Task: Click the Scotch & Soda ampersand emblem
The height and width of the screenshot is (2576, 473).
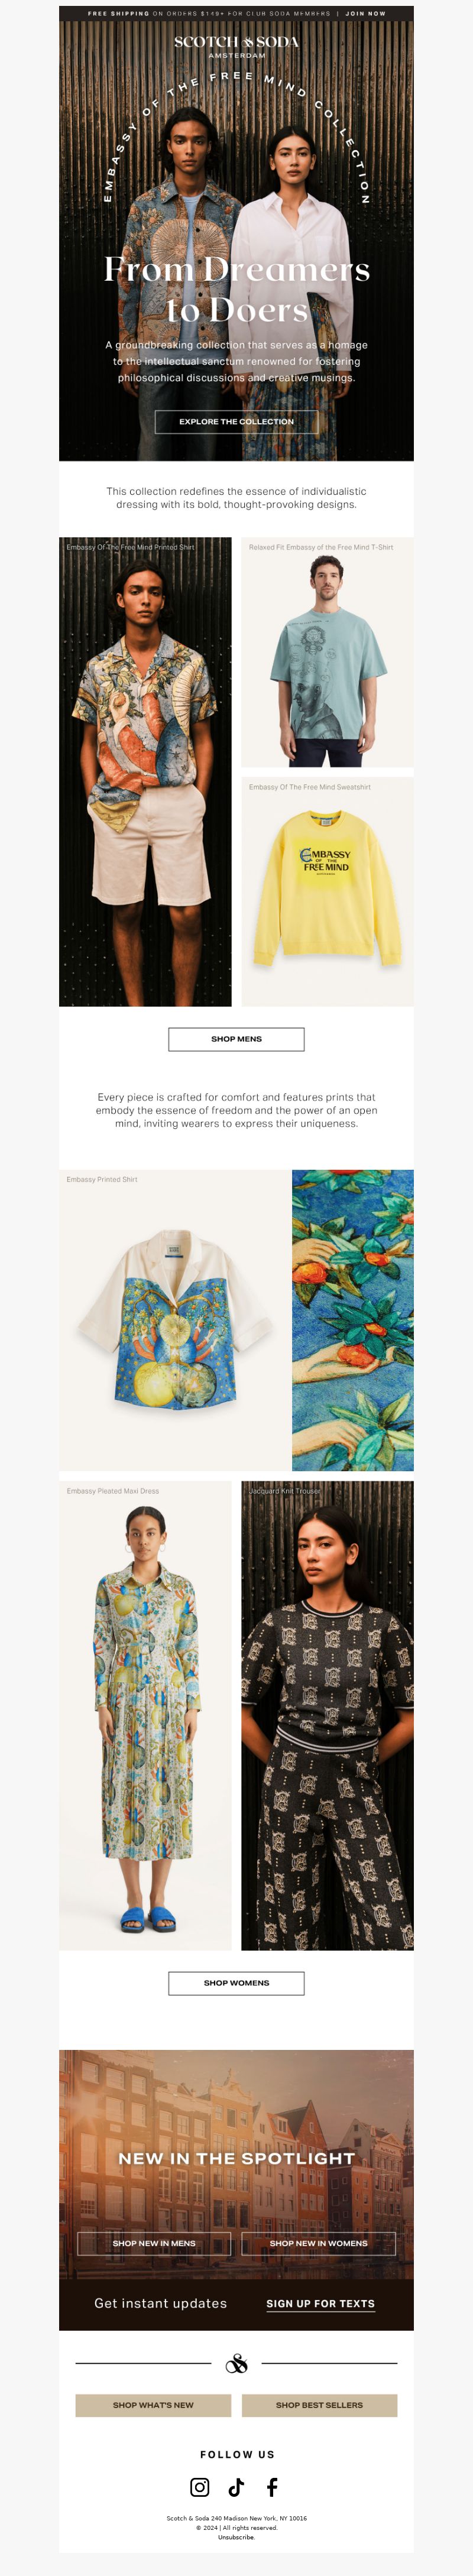Action: [237, 2363]
